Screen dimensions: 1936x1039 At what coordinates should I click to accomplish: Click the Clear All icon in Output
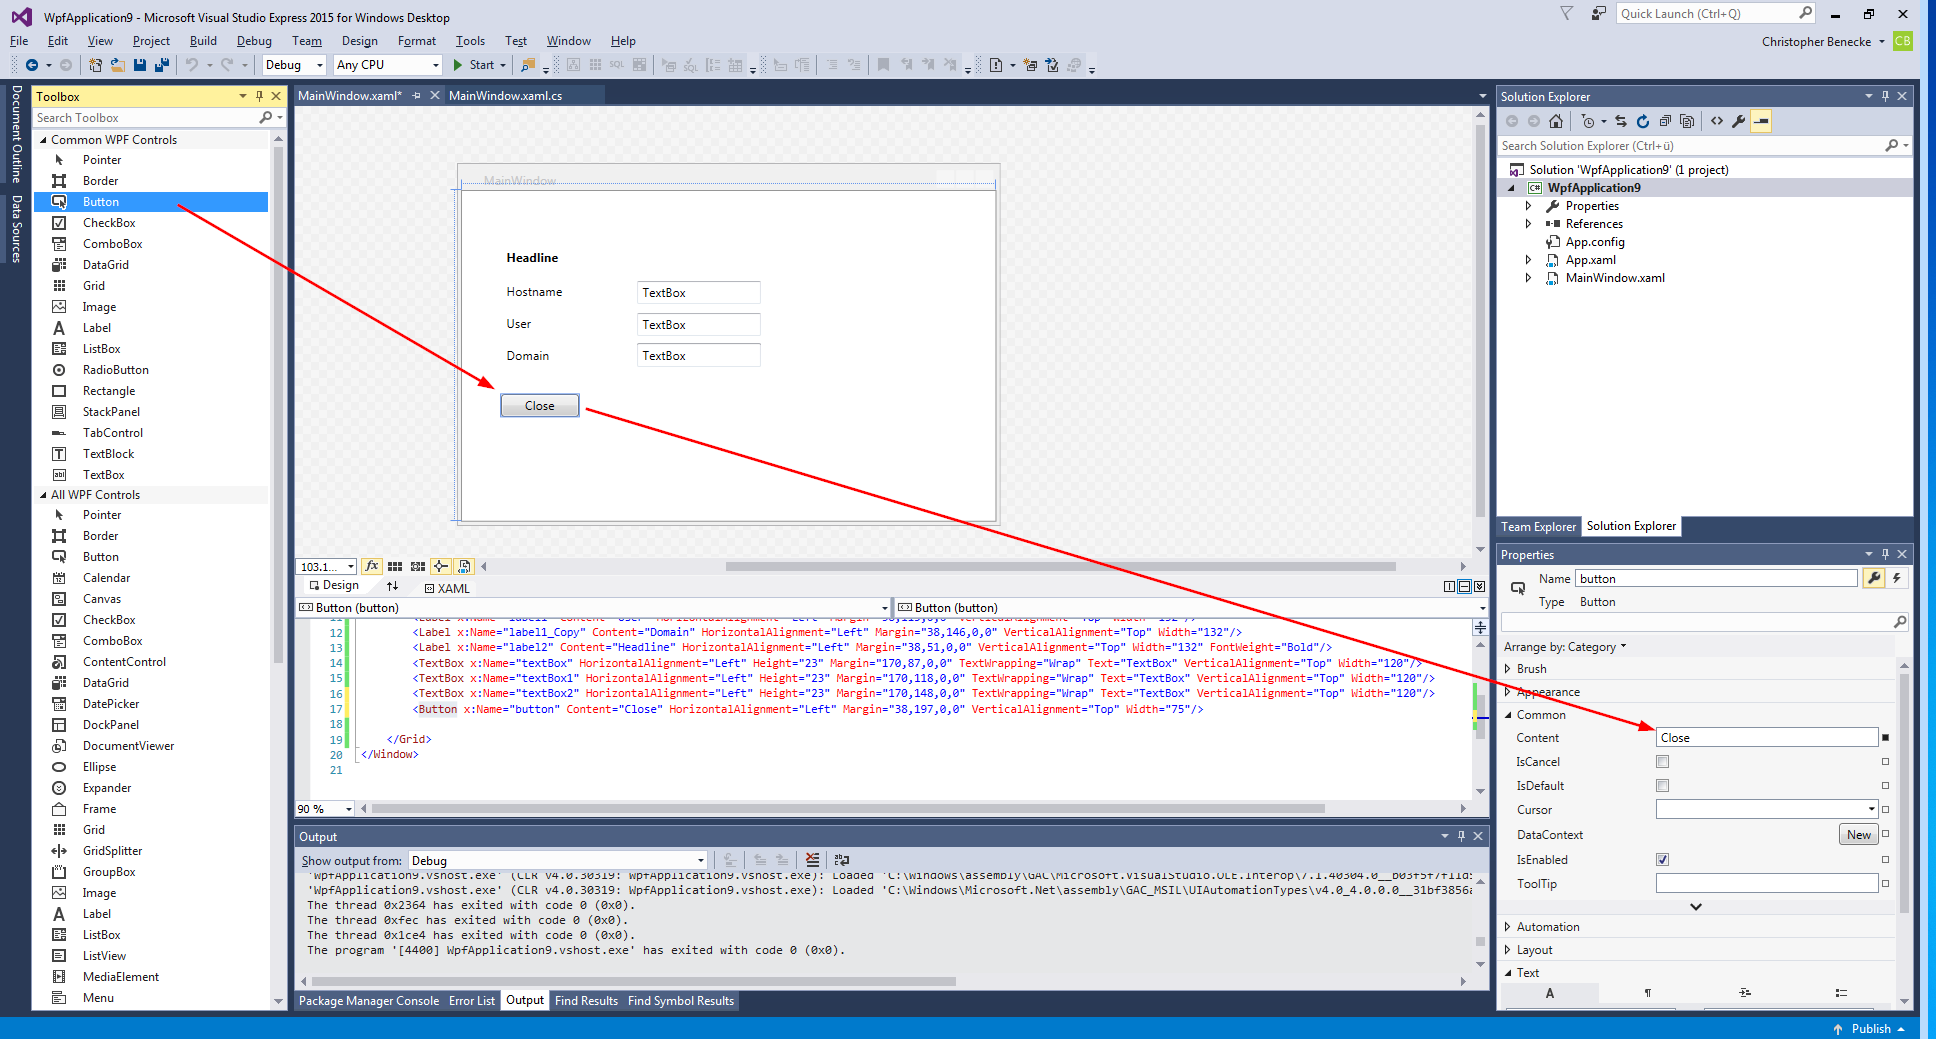(x=812, y=860)
